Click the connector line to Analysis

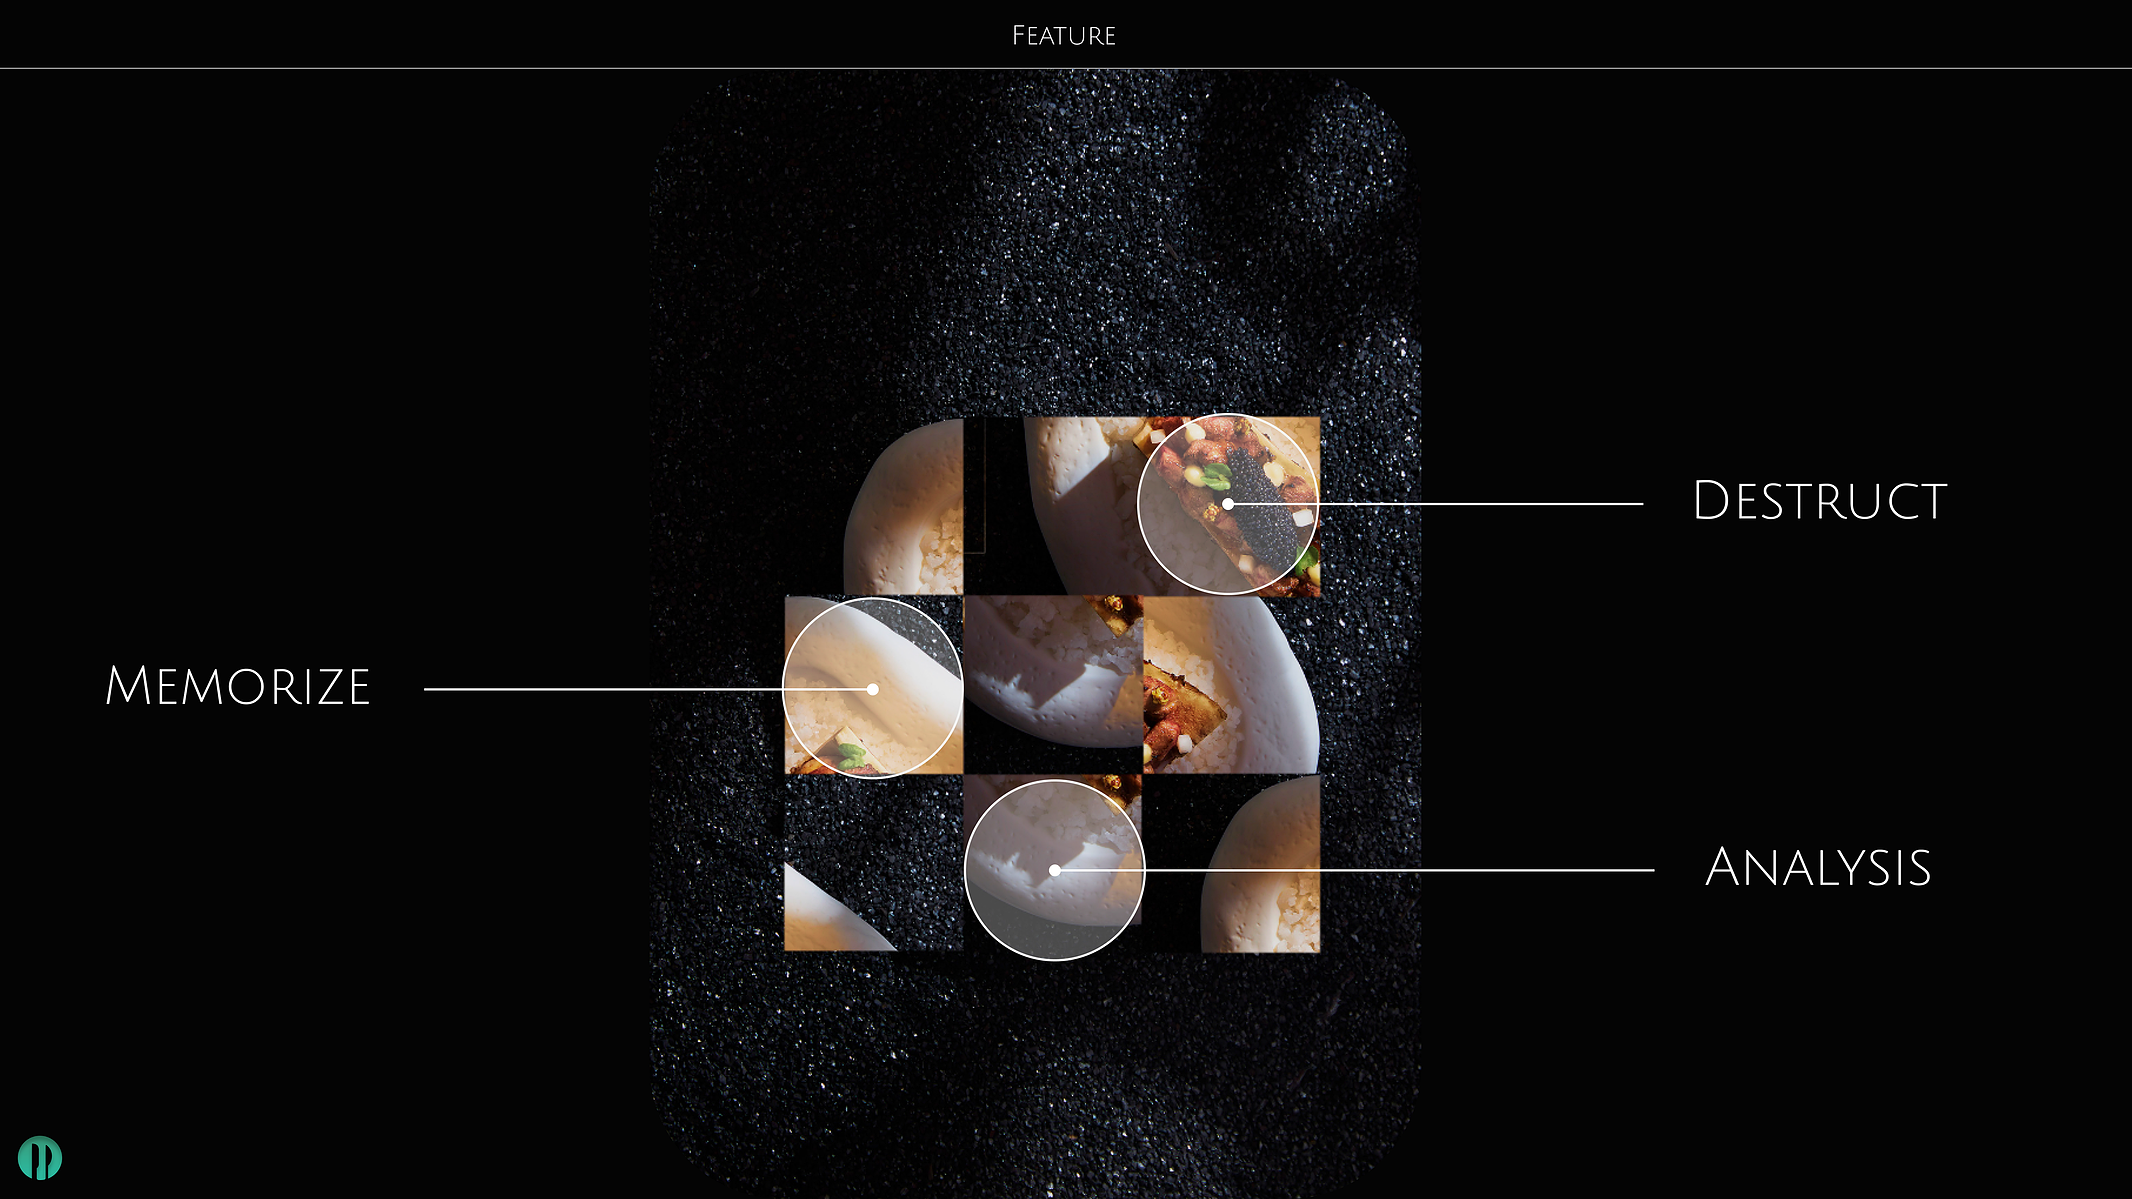[1354, 870]
